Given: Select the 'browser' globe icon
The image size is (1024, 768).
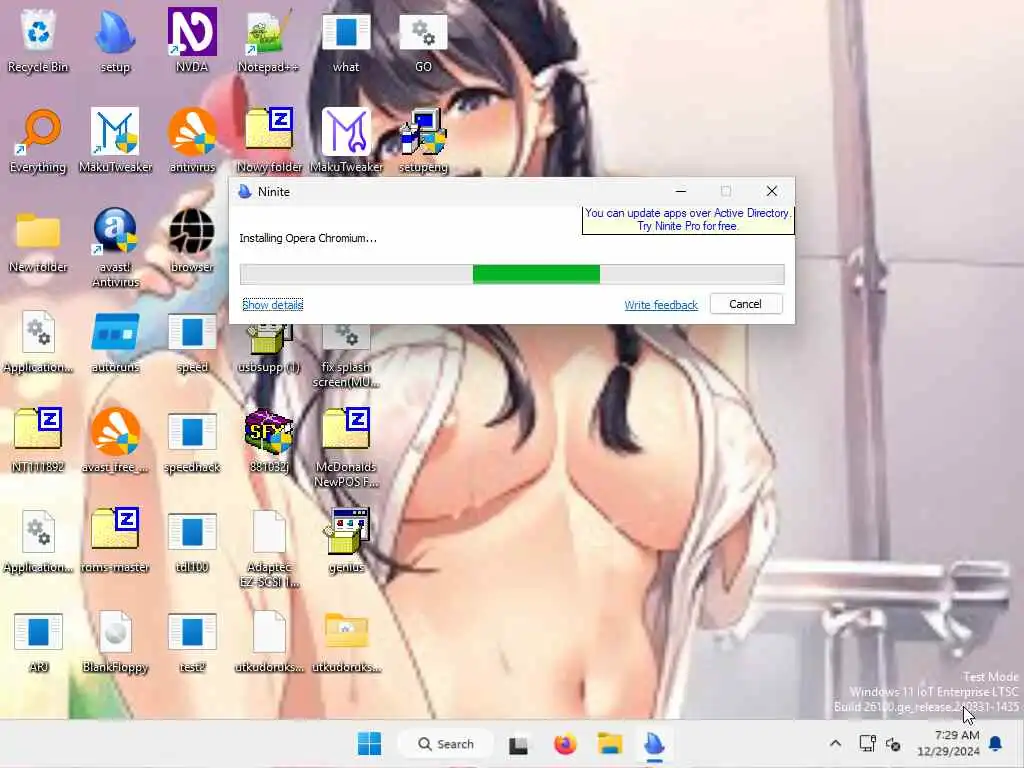Looking at the screenshot, I should [192, 240].
